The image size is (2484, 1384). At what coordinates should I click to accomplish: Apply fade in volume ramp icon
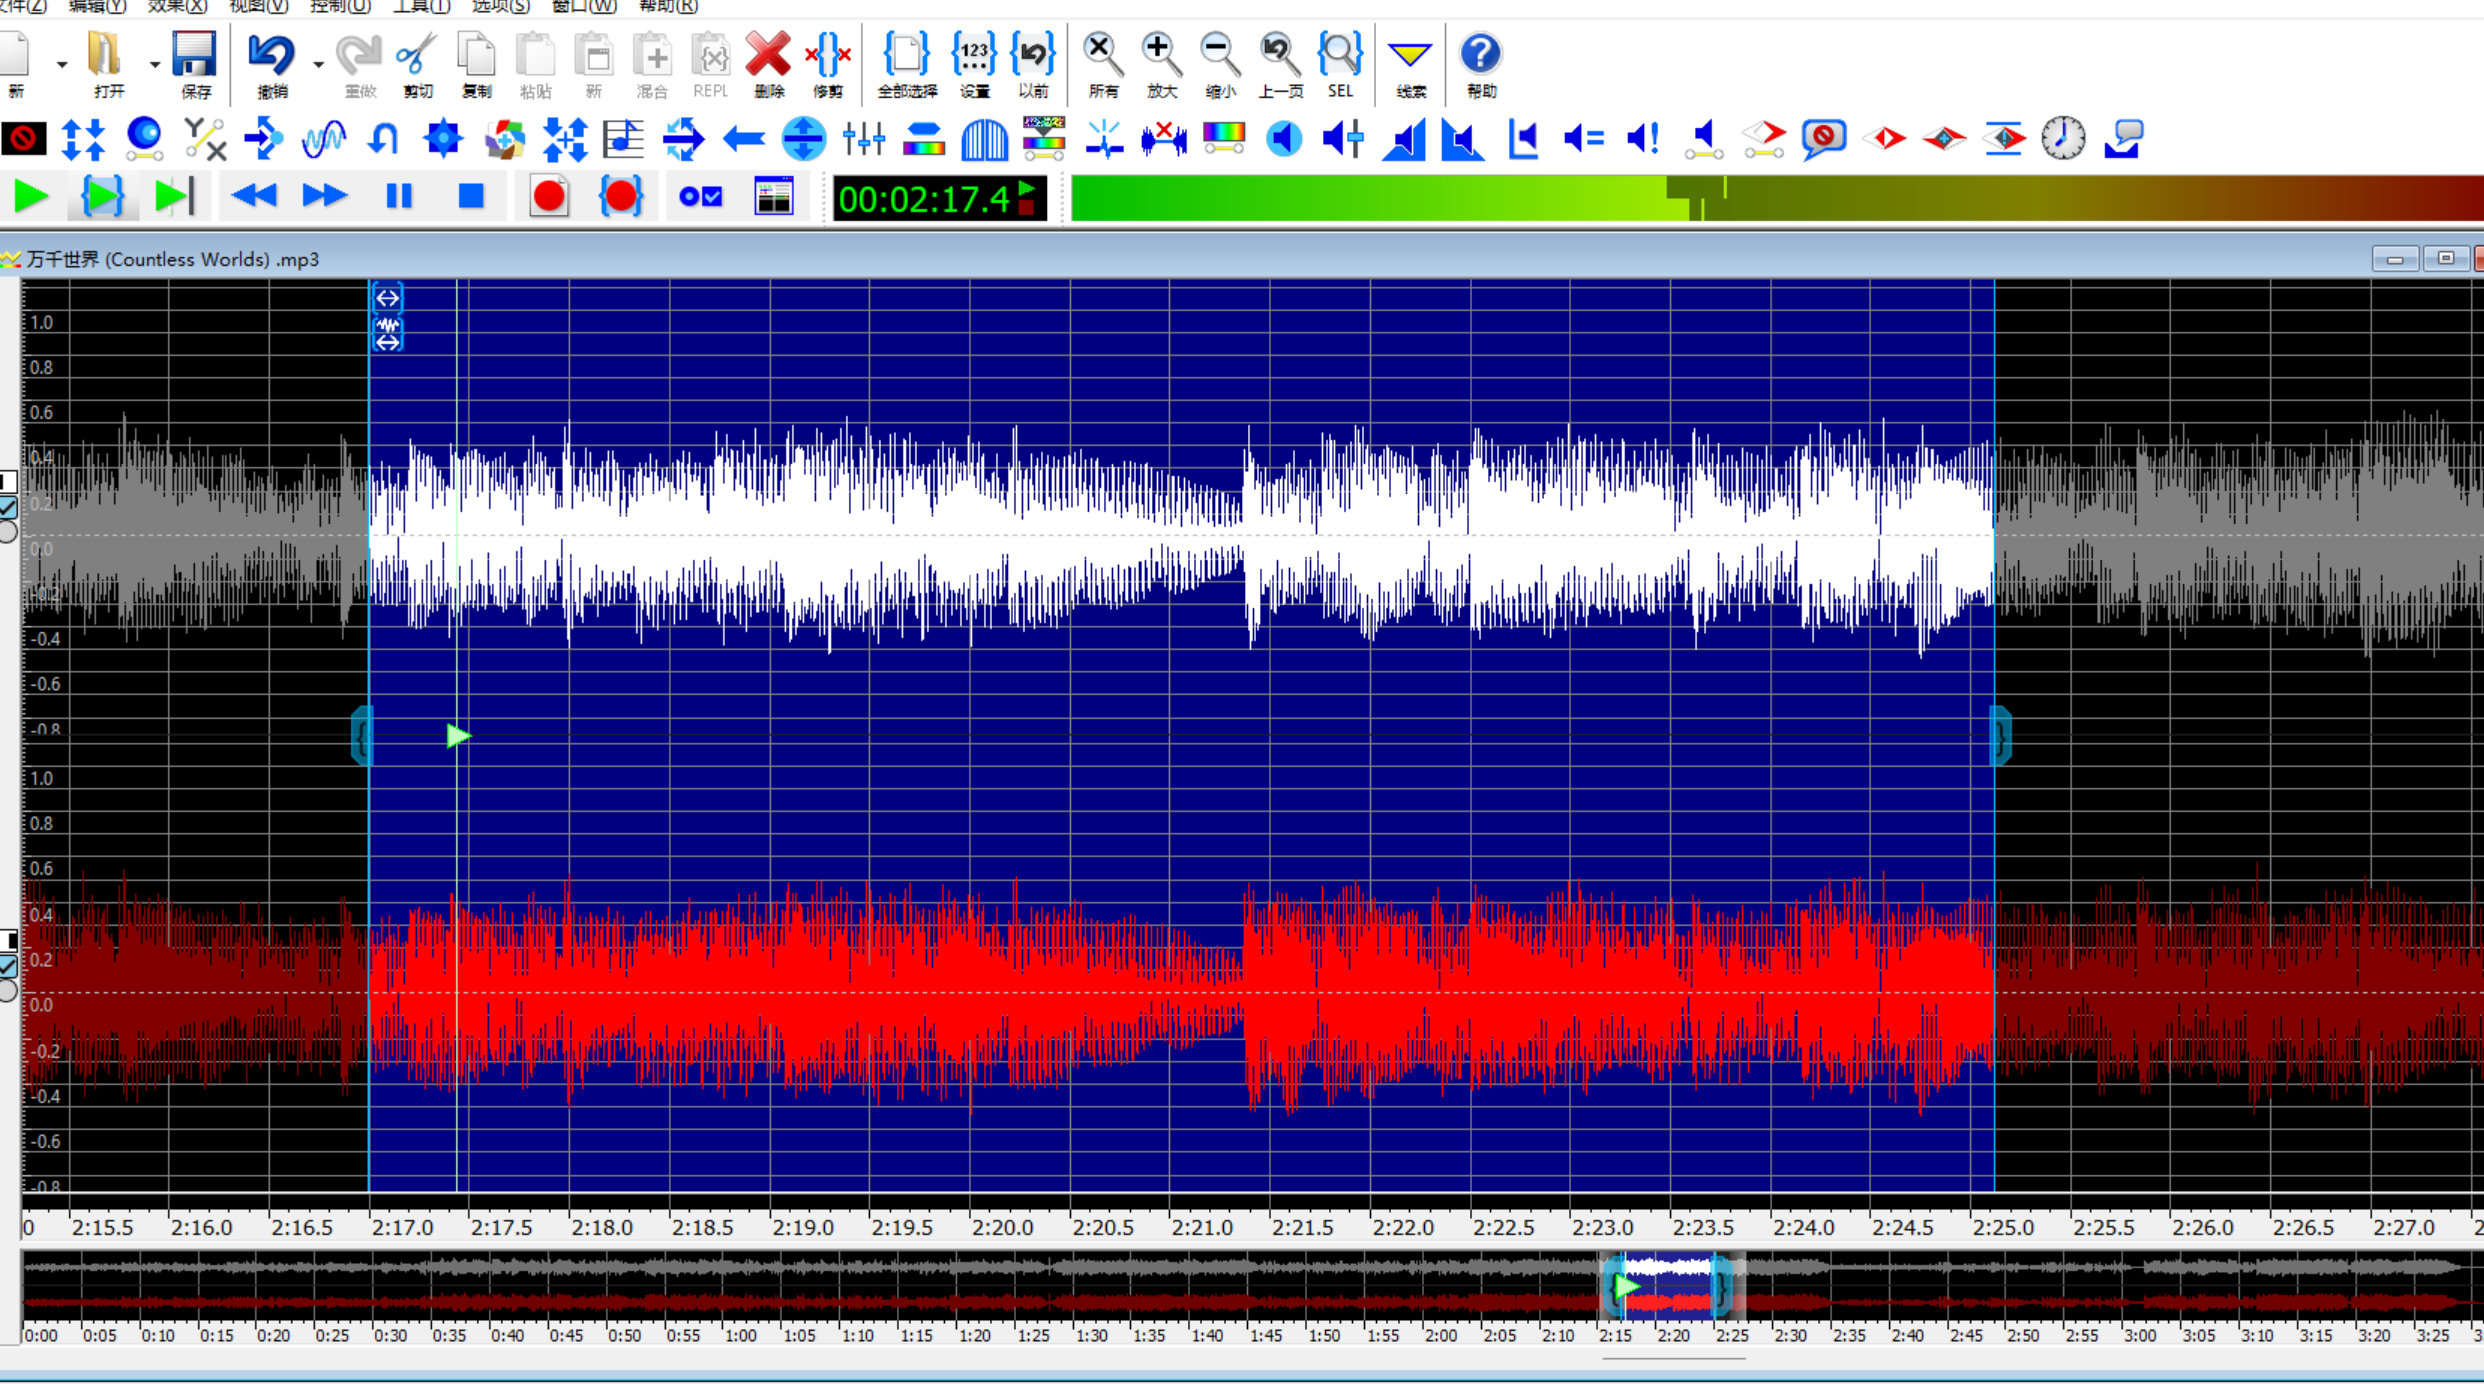pyautogui.click(x=1403, y=138)
